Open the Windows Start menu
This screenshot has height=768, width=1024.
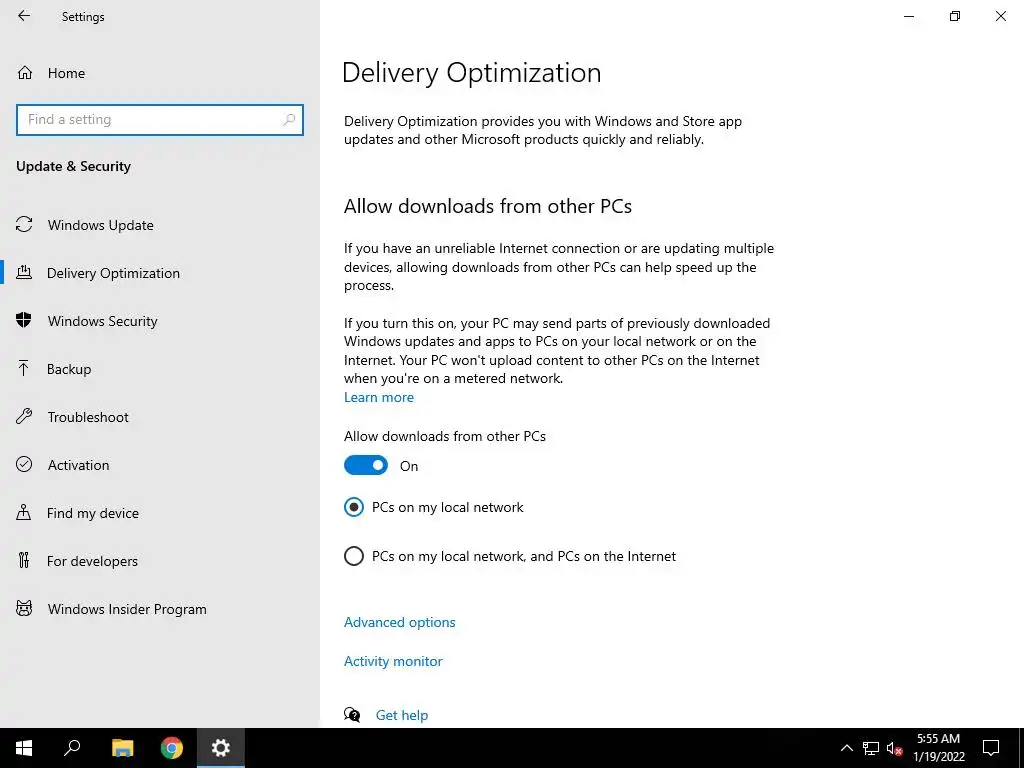coord(24,748)
